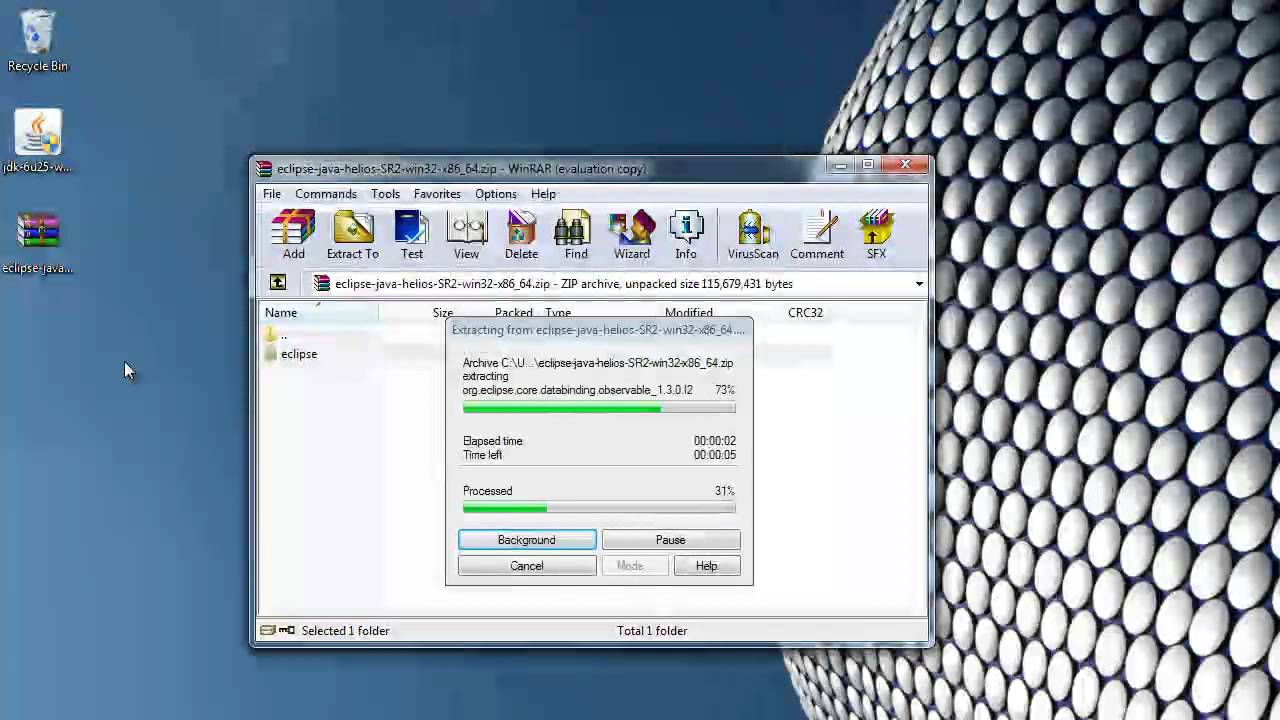This screenshot has height=720, width=1280.
Task: Click the Extract To toolbar icon
Action: (352, 235)
